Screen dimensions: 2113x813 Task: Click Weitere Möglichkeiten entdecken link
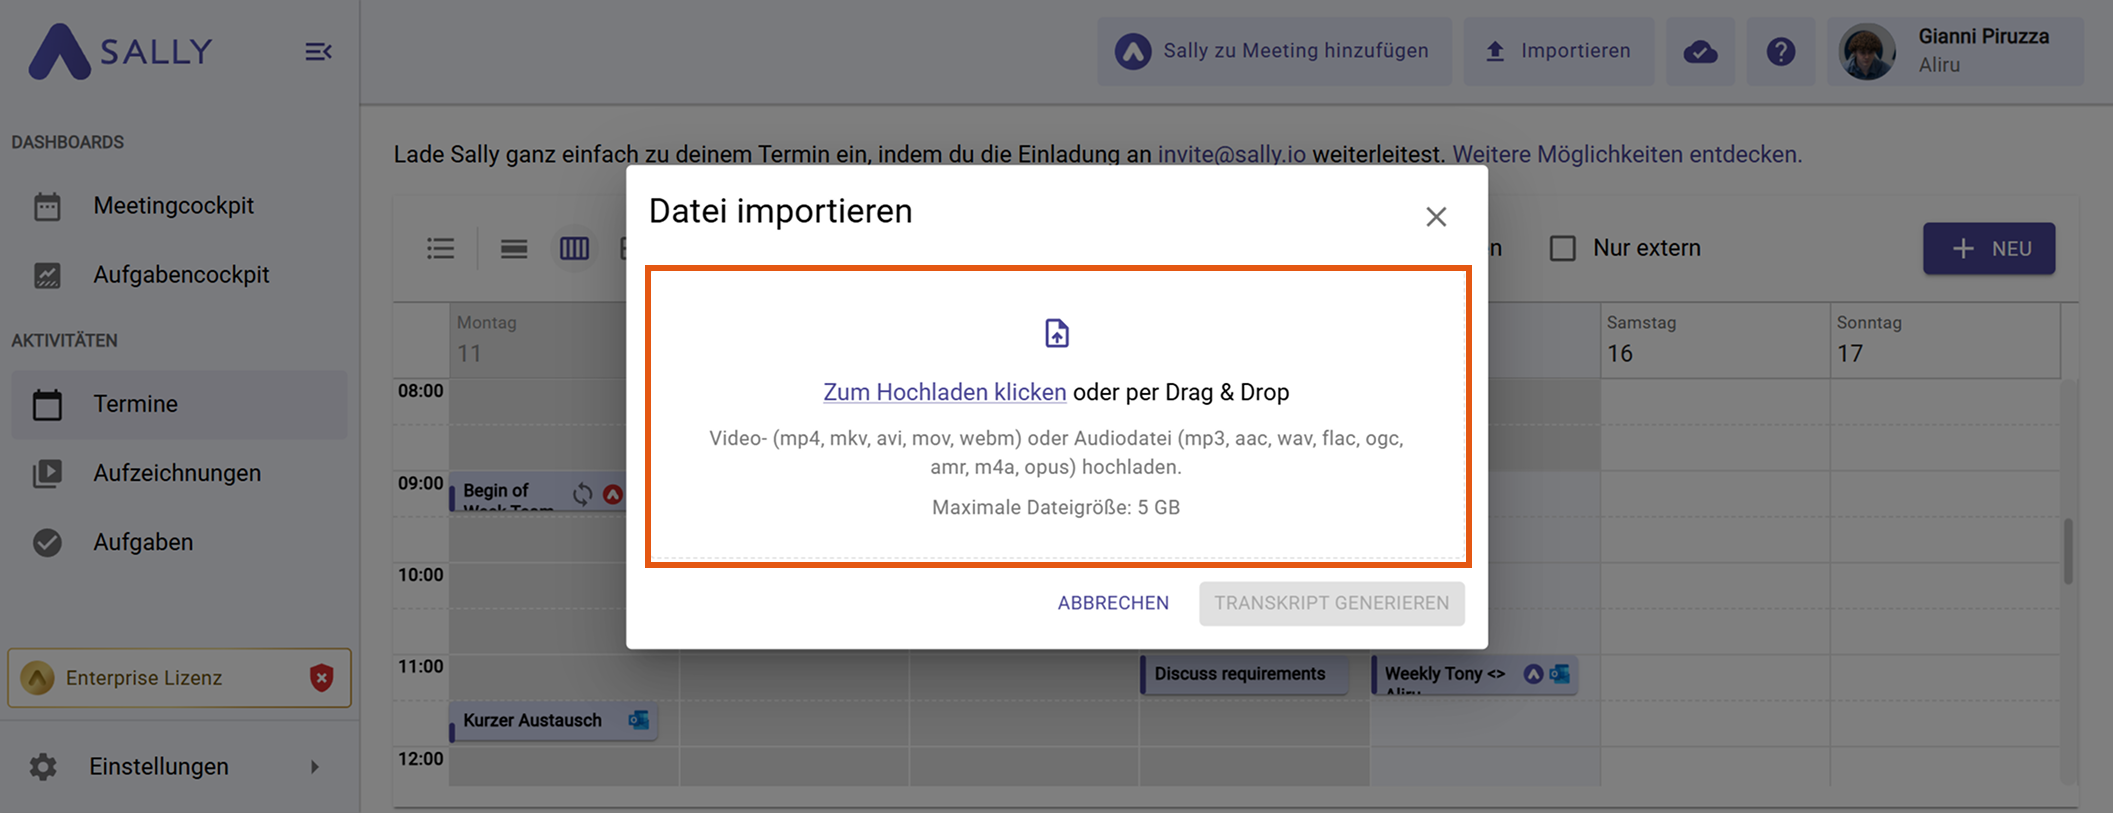[1626, 154]
